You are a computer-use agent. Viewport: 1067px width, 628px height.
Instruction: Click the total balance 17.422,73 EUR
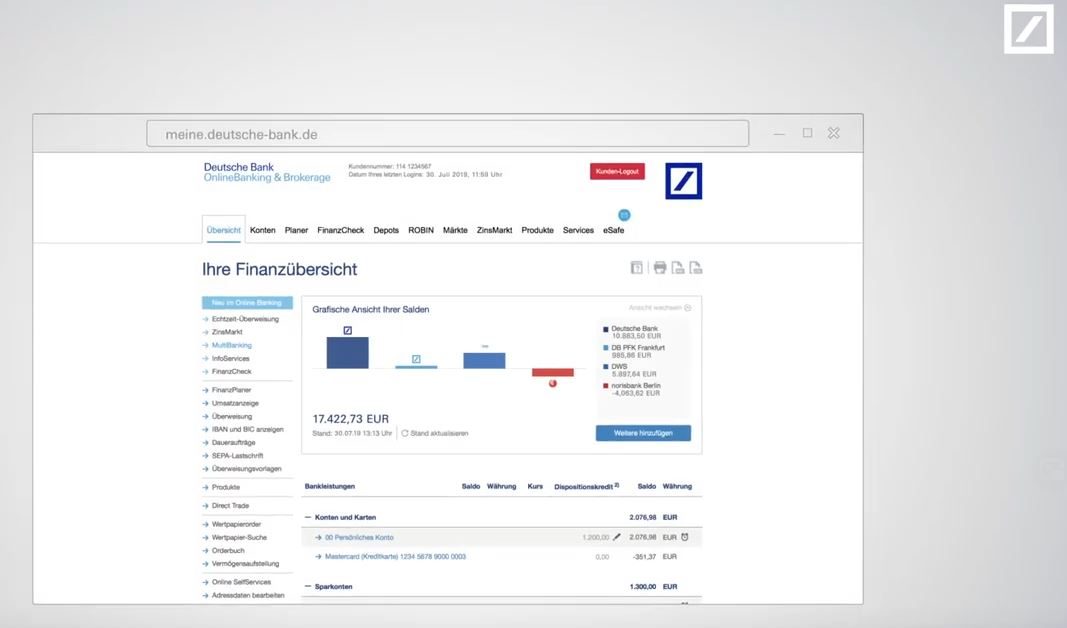(x=350, y=419)
